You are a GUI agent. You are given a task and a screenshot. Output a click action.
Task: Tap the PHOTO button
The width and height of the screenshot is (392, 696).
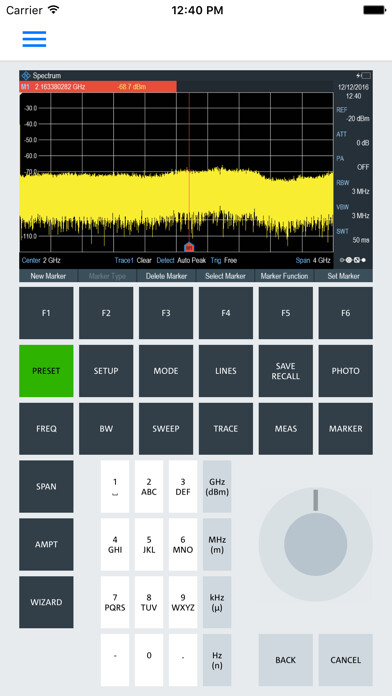346,371
